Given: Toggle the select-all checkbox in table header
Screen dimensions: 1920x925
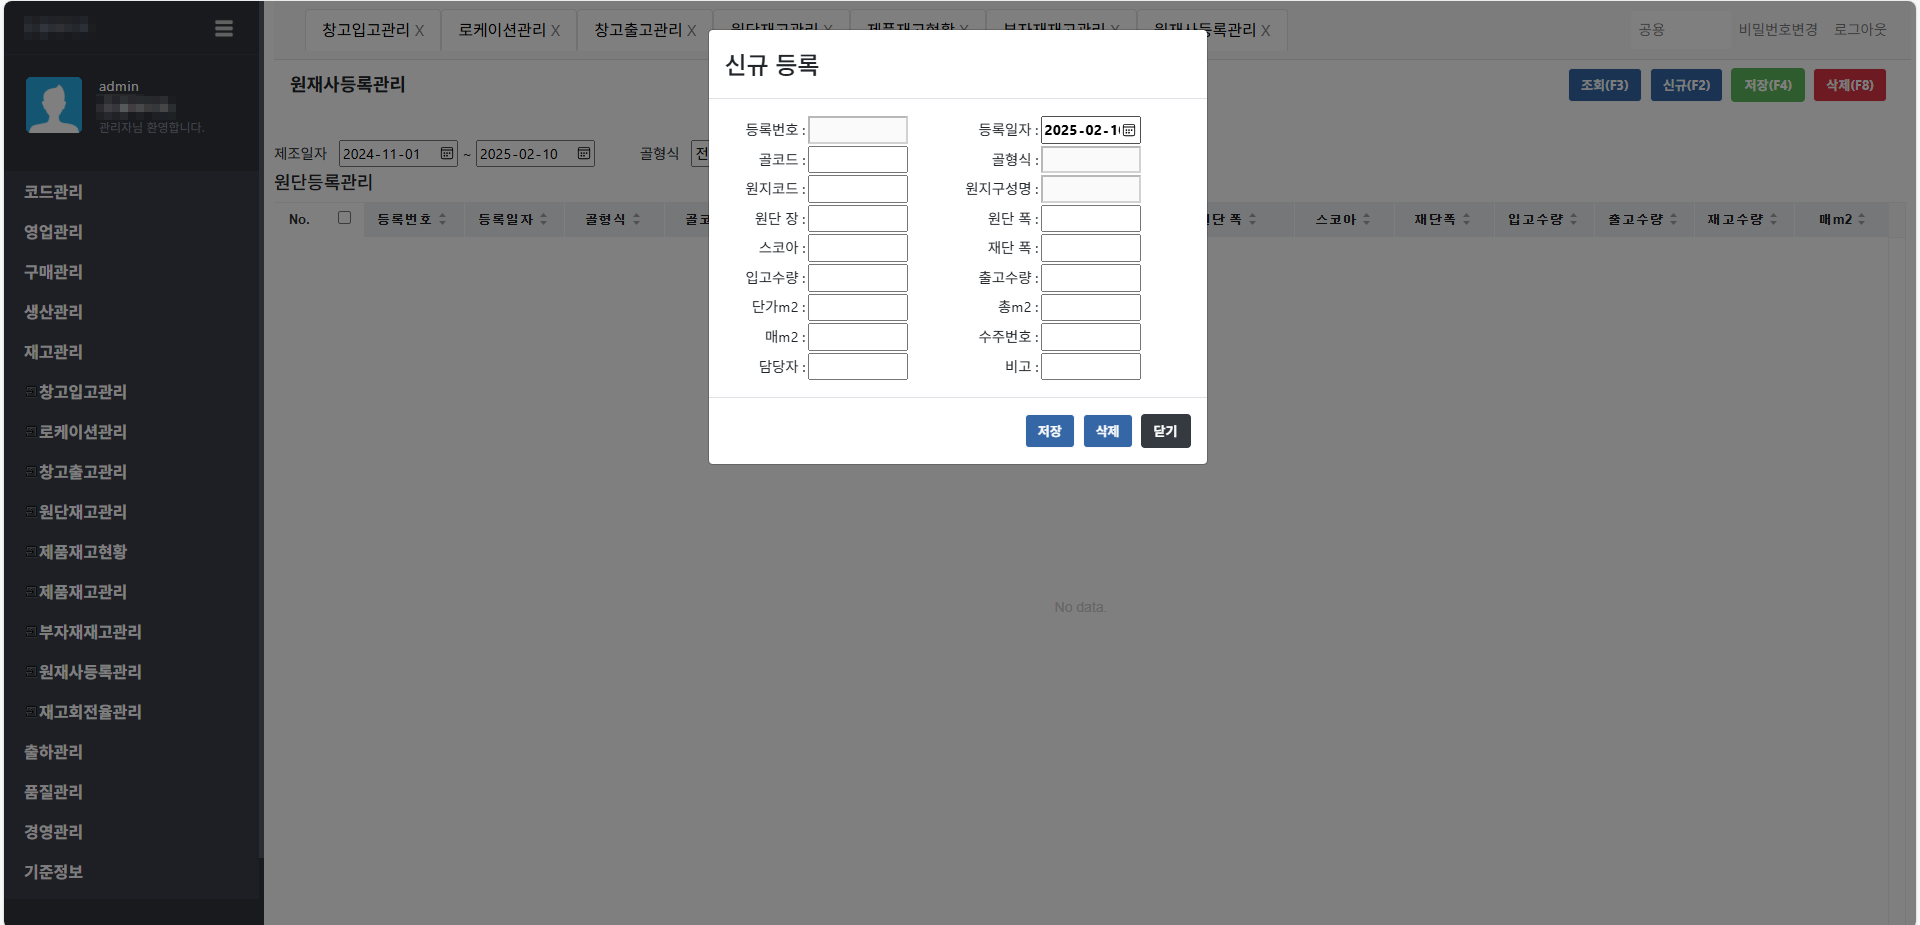Looking at the screenshot, I should pos(344,217).
